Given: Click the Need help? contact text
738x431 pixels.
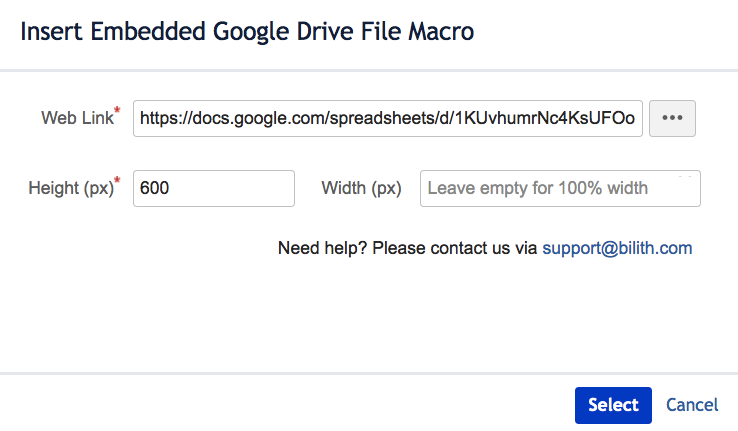Looking at the screenshot, I should coord(407,248).
